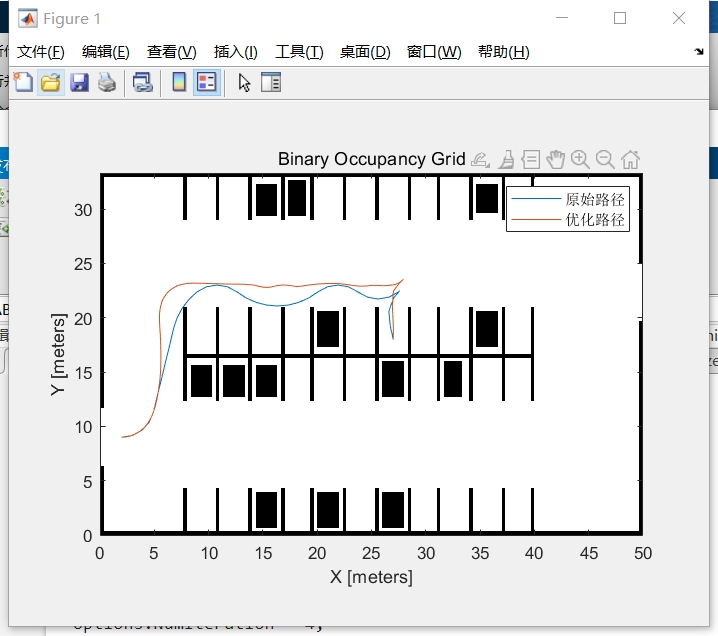
Task: Select the Edit Plot arrow tool
Action: tap(244, 83)
